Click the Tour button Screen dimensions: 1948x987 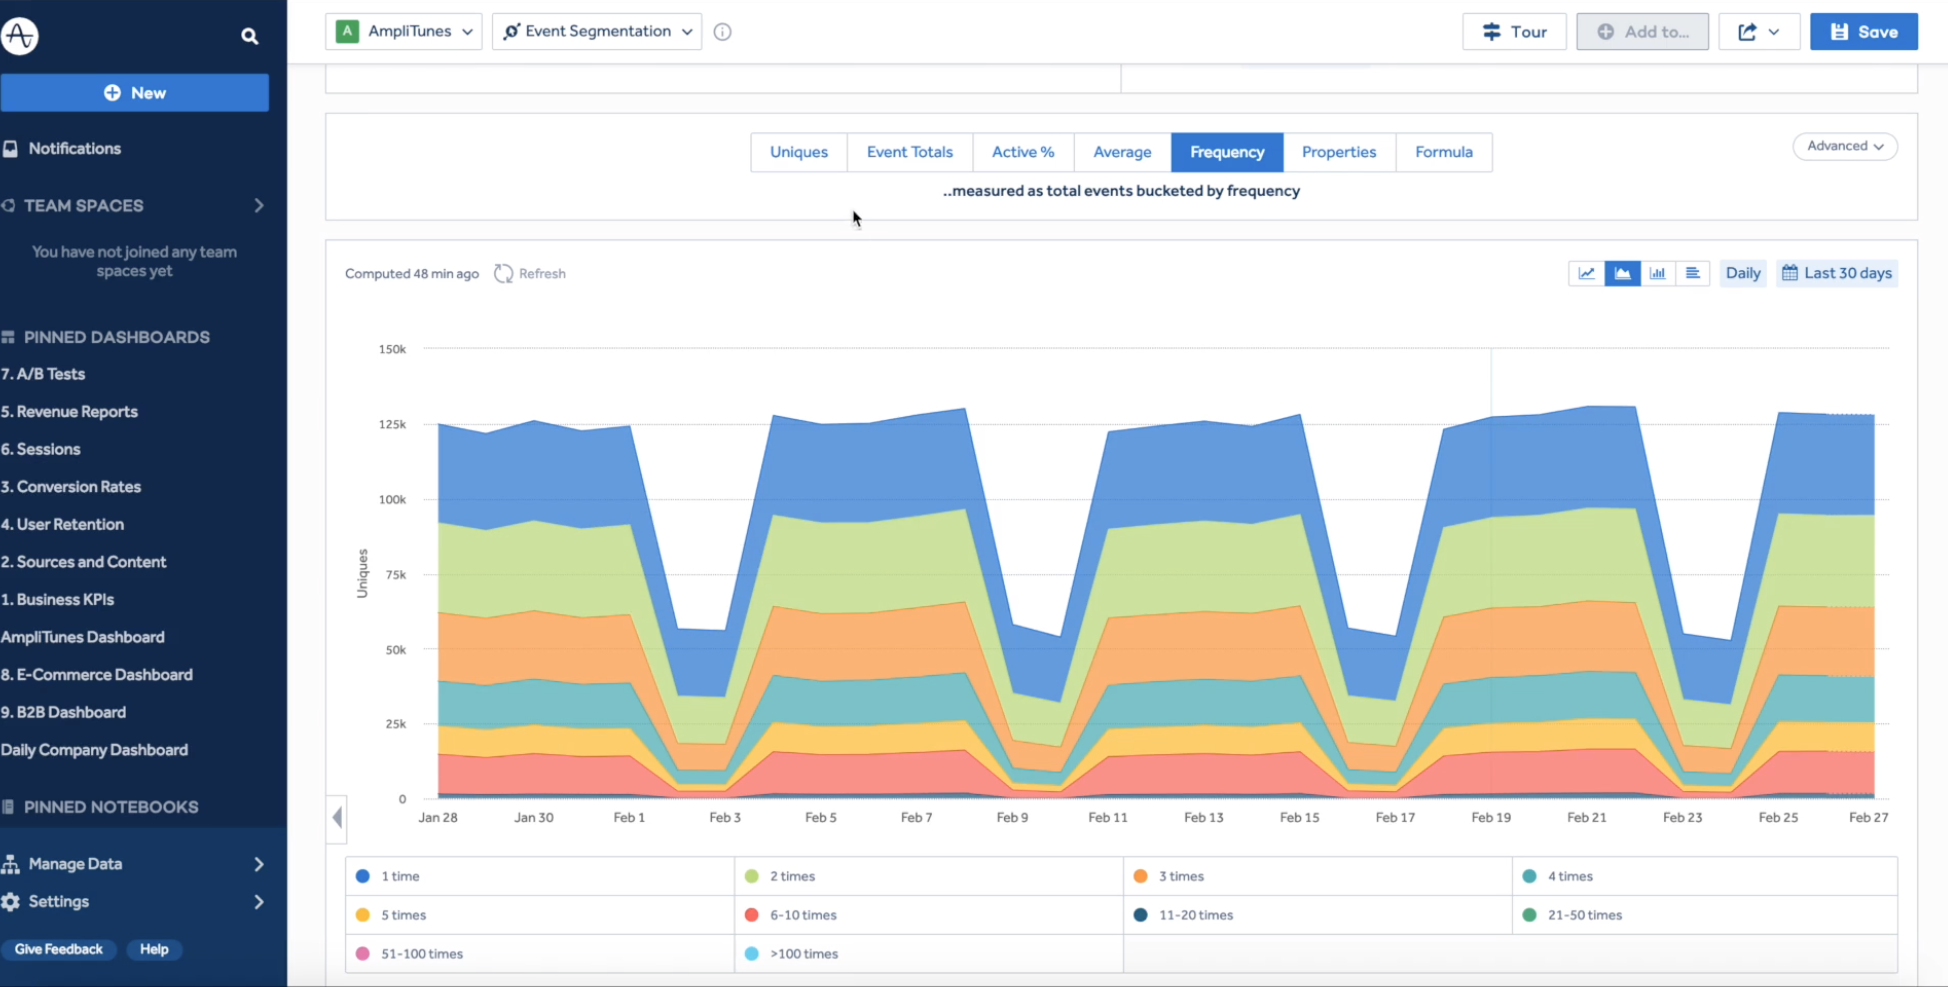[x=1514, y=32]
